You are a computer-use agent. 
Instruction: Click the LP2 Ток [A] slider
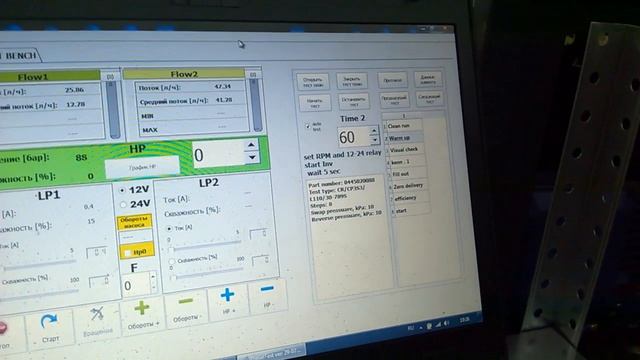[x=205, y=245]
